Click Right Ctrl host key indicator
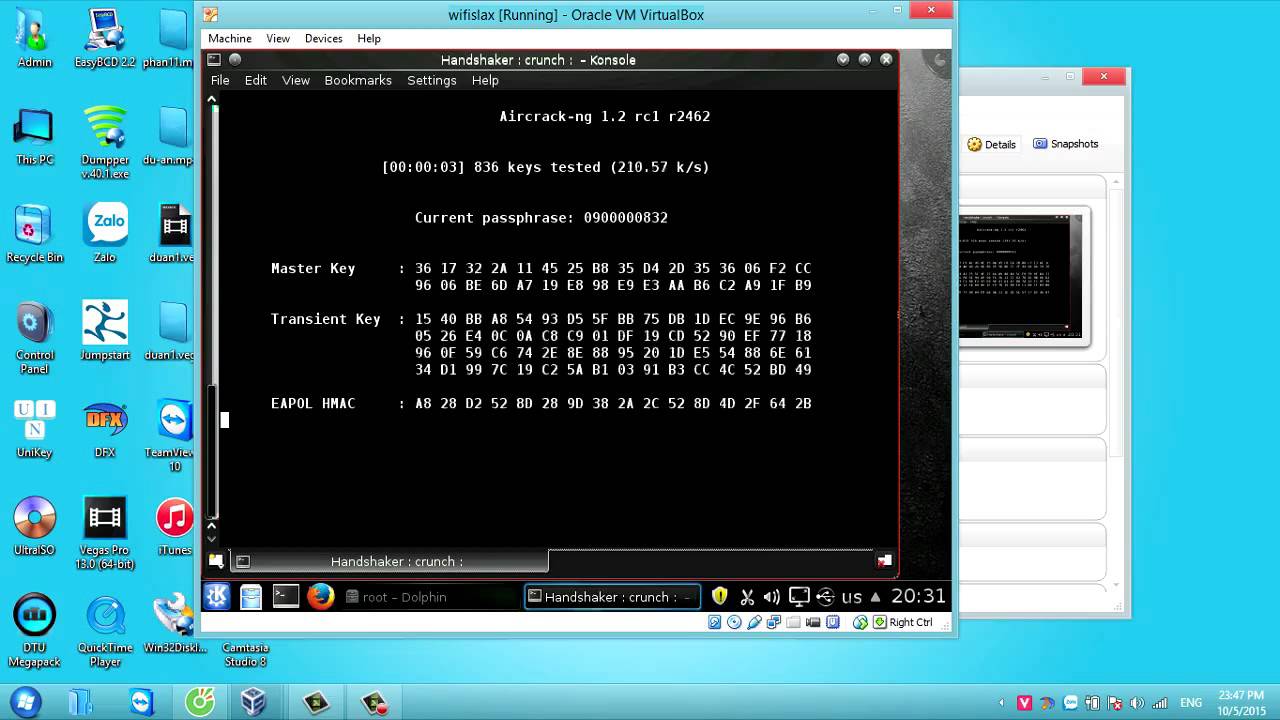 pos(902,622)
